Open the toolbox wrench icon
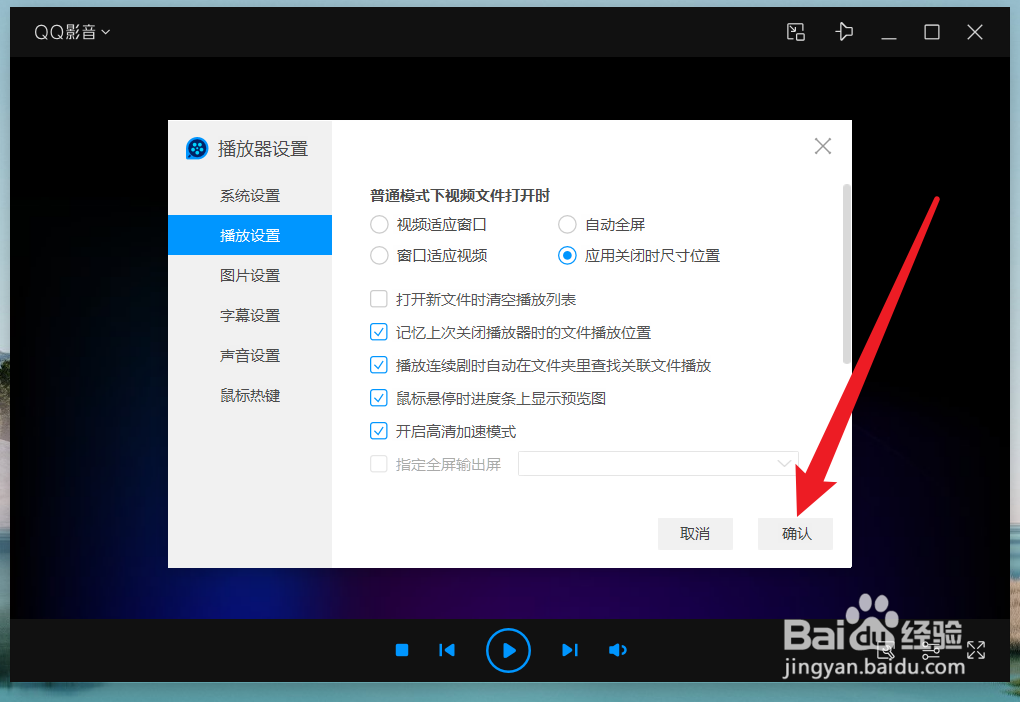 [x=887, y=650]
